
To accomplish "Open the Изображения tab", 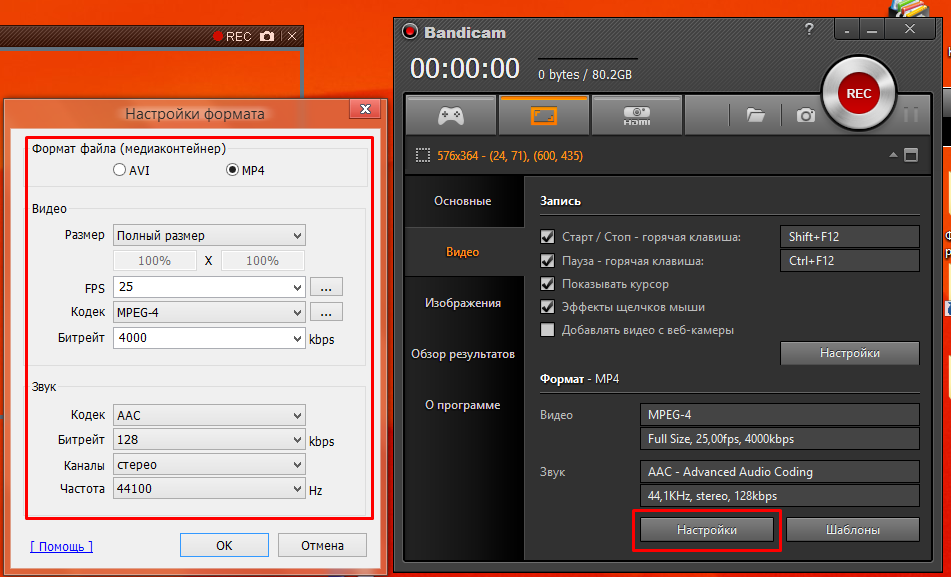I will 463,303.
